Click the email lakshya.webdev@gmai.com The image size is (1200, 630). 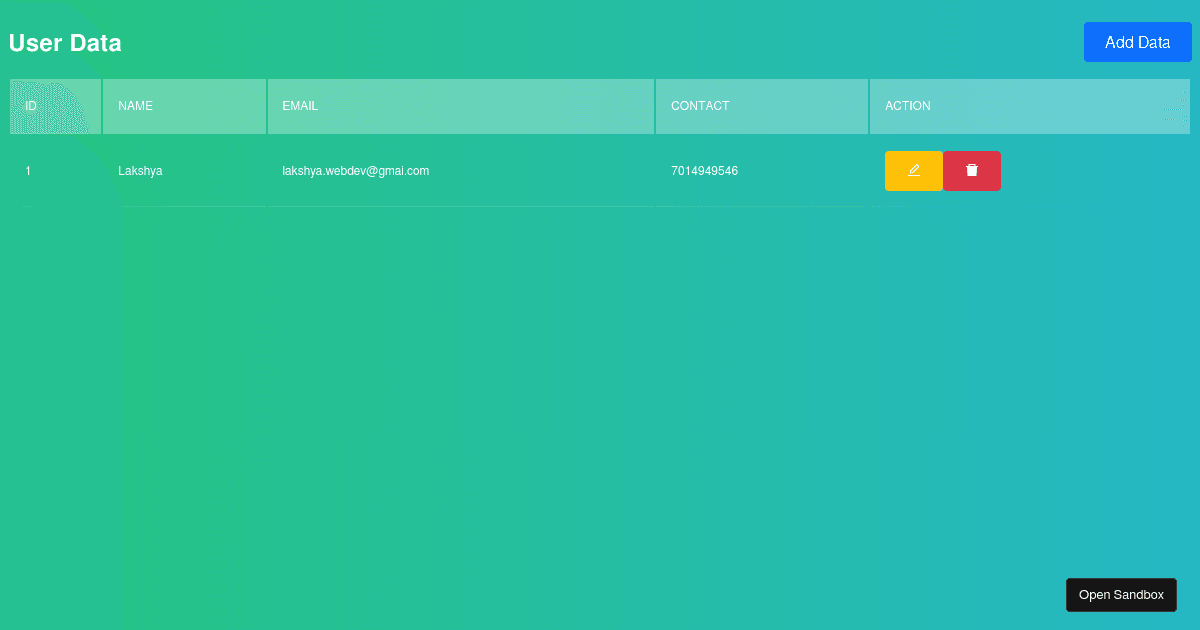click(356, 171)
